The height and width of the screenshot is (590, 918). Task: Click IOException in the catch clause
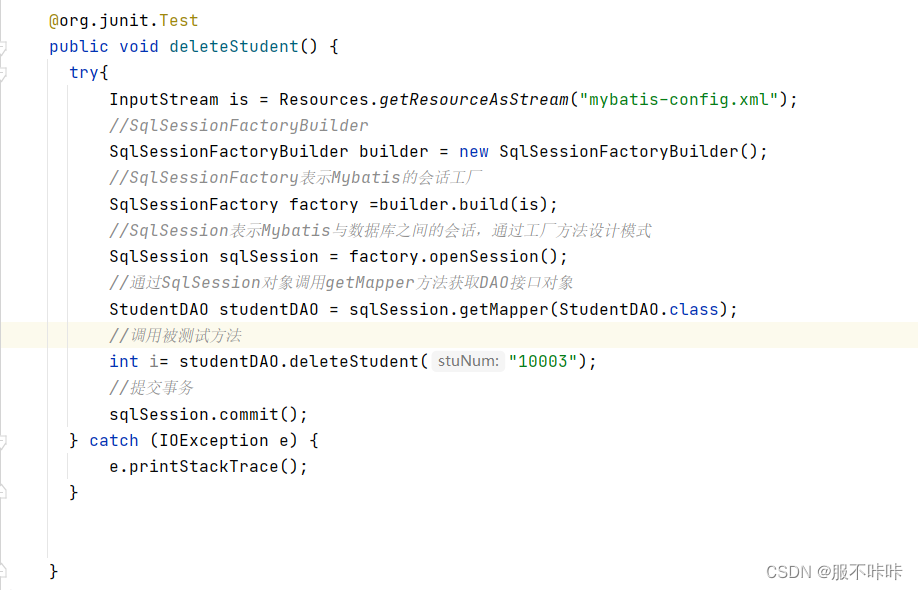coord(214,440)
